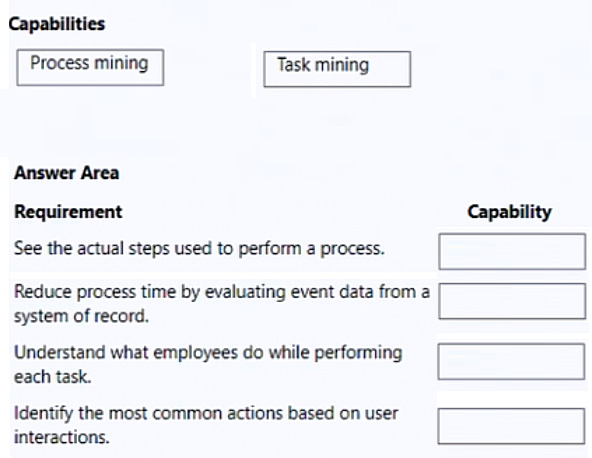
Task: Click the Requirement column header
Action: click(68, 211)
